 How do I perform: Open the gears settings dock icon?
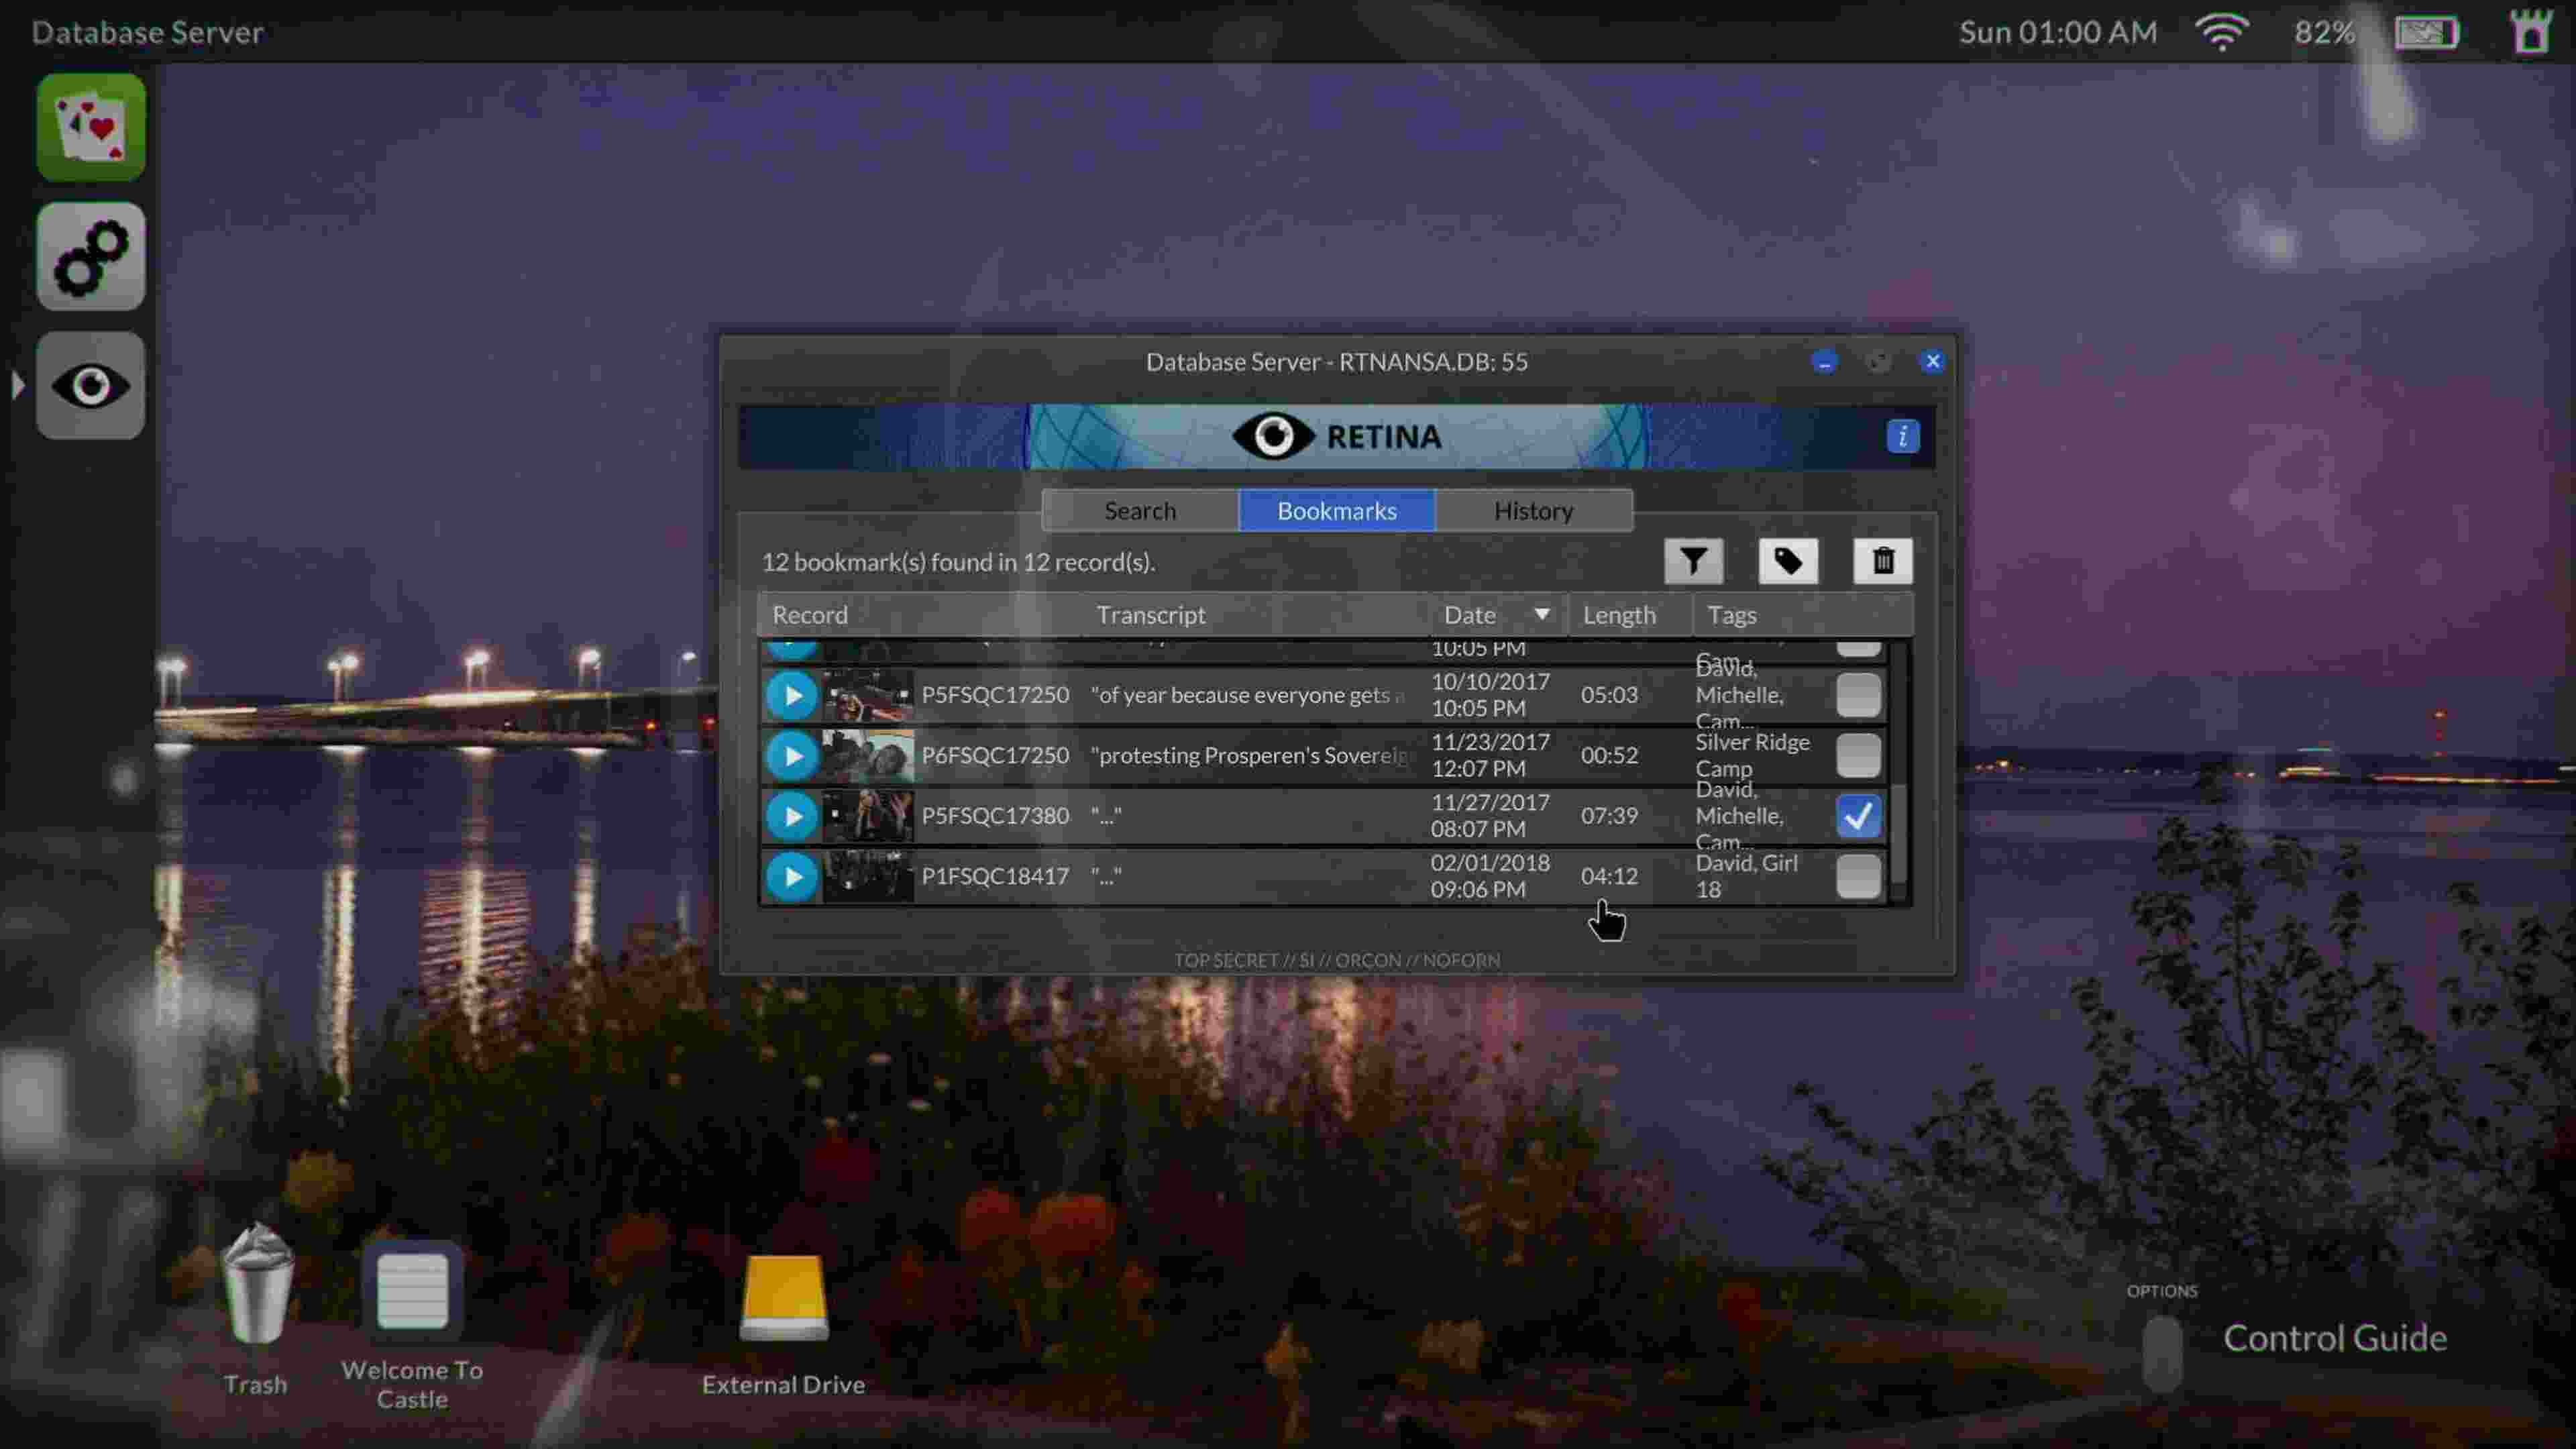[x=91, y=256]
